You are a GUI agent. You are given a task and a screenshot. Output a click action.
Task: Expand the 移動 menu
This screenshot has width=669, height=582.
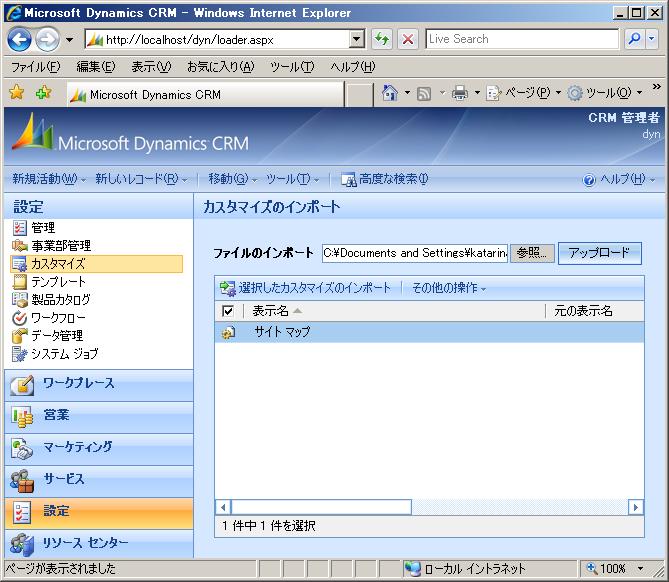233,179
